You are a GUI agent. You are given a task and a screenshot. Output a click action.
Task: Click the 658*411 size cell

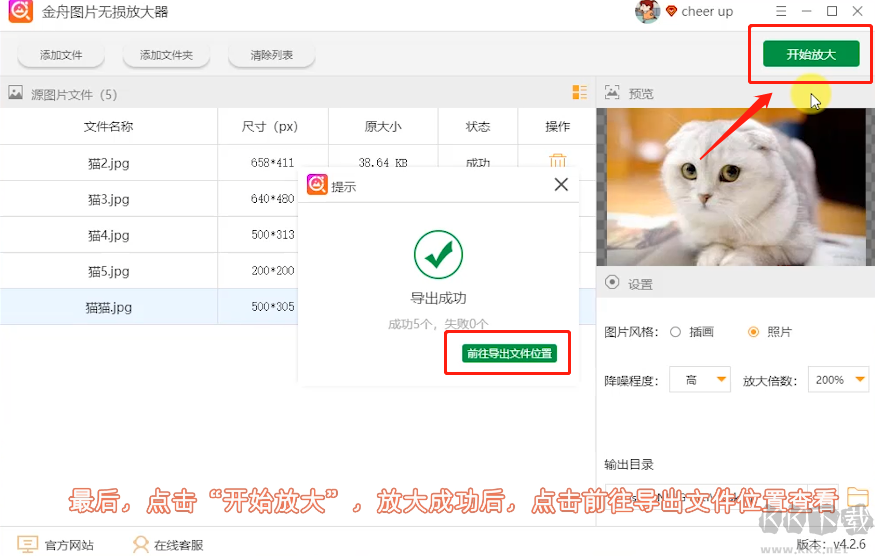(x=272, y=162)
